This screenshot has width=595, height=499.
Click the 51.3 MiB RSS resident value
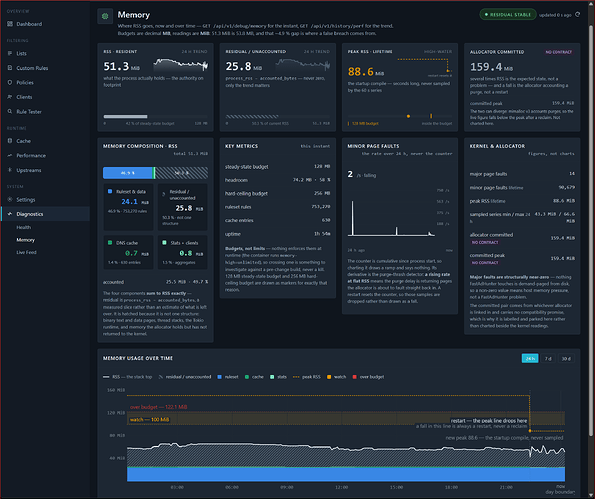pyautogui.click(x=121, y=66)
